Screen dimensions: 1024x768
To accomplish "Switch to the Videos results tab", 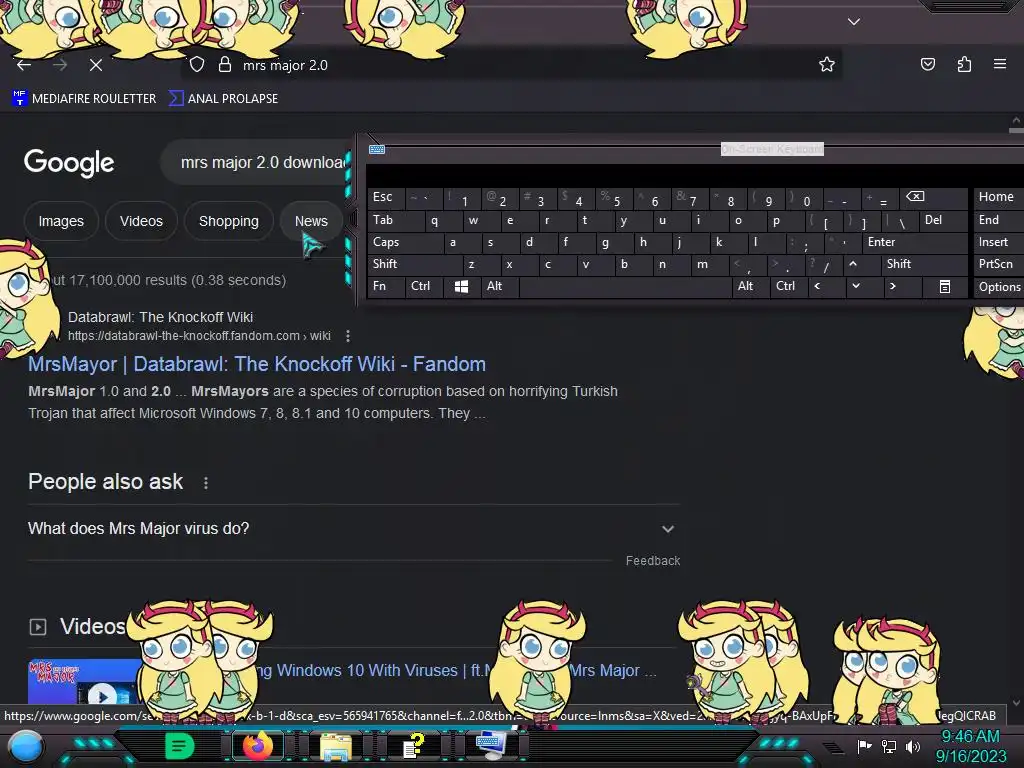I will [x=141, y=221].
